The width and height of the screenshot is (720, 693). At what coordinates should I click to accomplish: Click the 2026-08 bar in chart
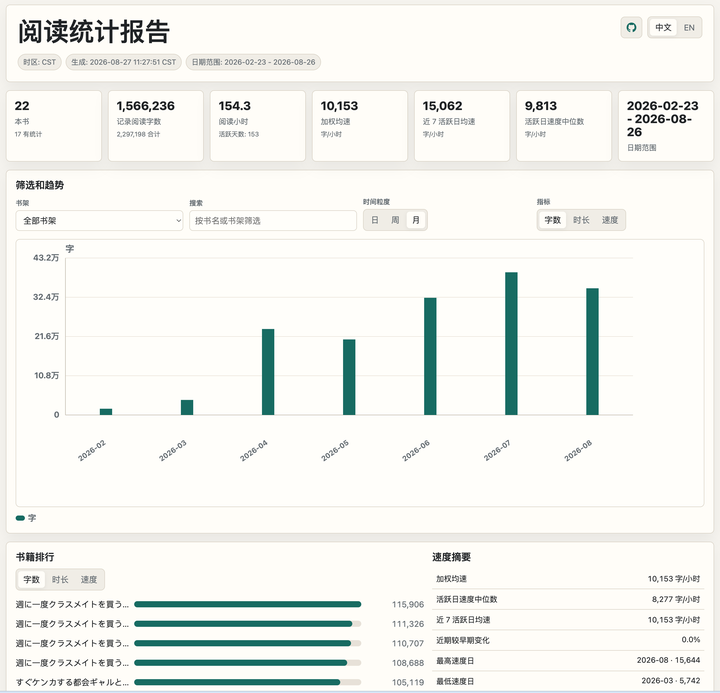pyautogui.click(x=592, y=352)
